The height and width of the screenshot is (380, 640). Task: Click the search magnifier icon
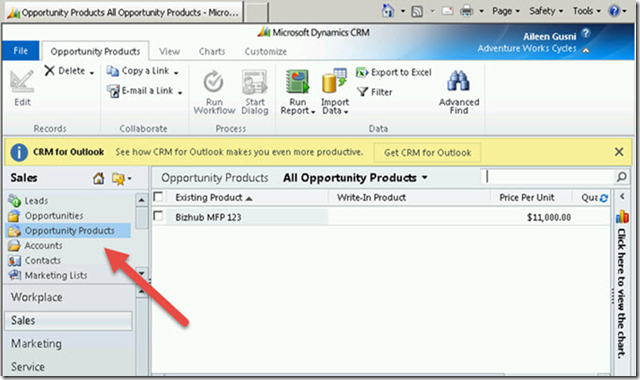(621, 177)
